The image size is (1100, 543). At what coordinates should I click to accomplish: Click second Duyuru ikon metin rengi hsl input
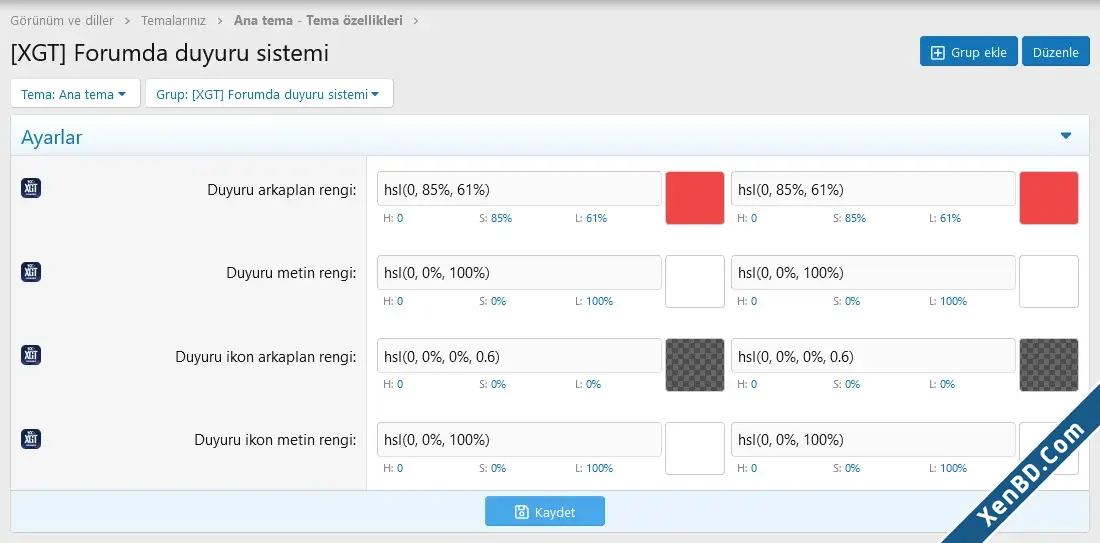(x=873, y=439)
